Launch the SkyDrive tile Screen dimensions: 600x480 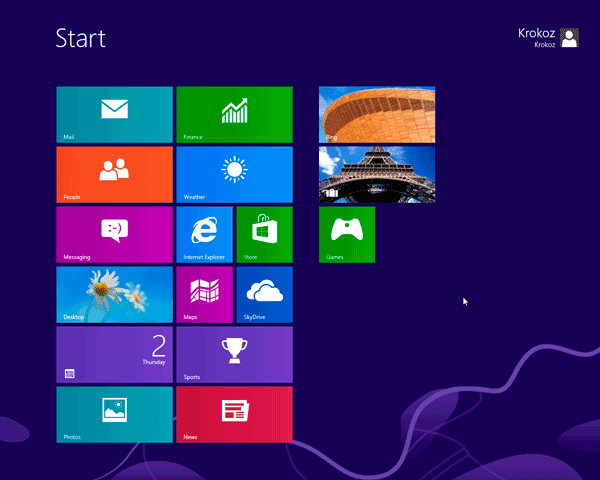pos(264,295)
